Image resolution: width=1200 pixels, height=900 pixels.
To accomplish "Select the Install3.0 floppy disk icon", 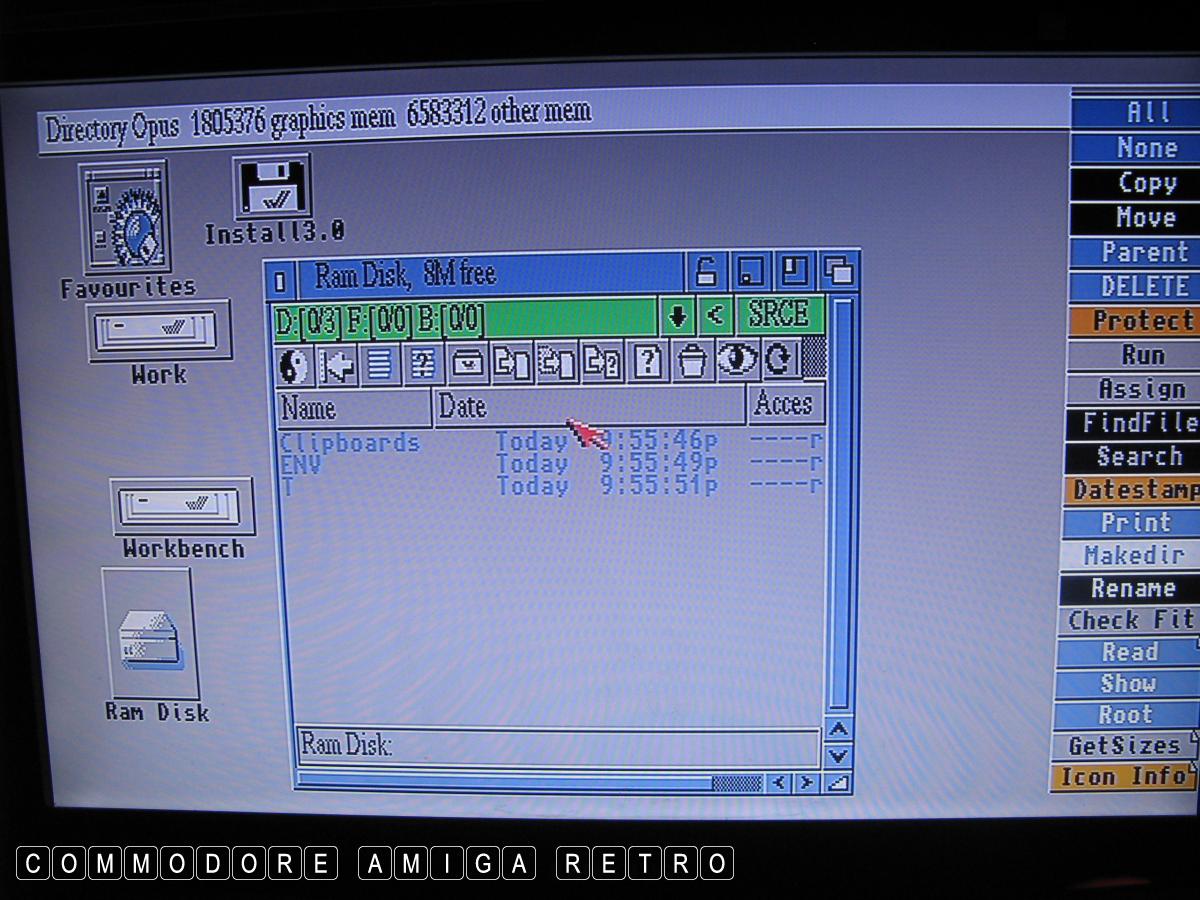I will 272,188.
